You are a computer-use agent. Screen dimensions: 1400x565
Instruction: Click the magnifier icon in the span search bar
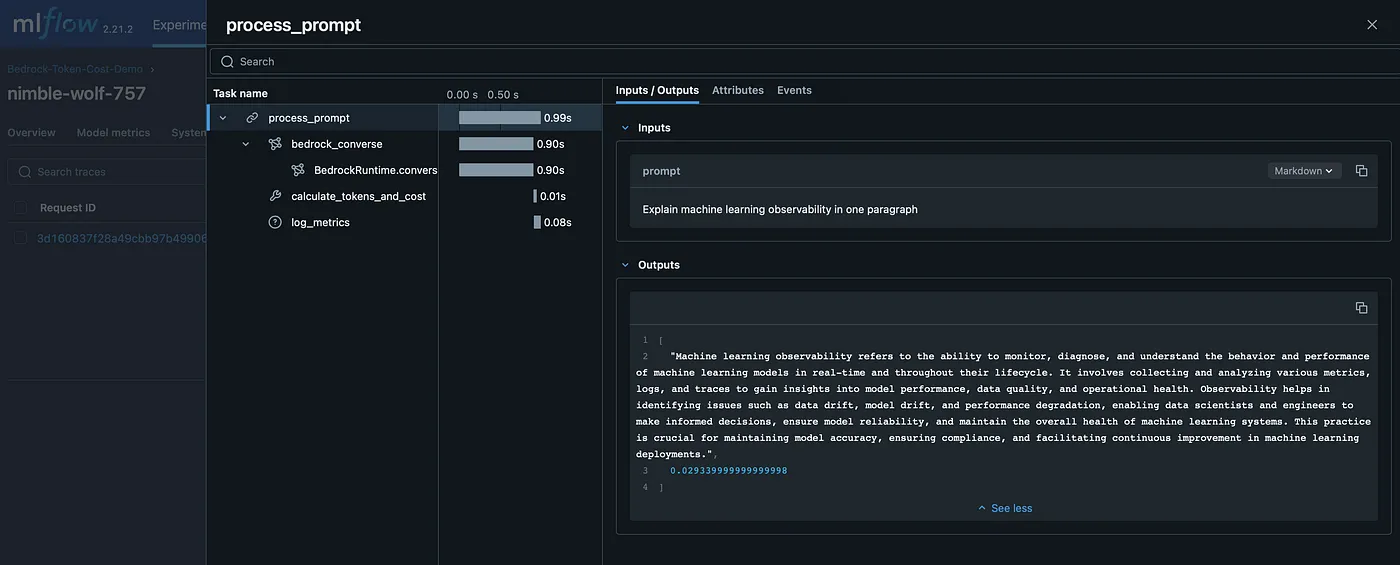227,62
